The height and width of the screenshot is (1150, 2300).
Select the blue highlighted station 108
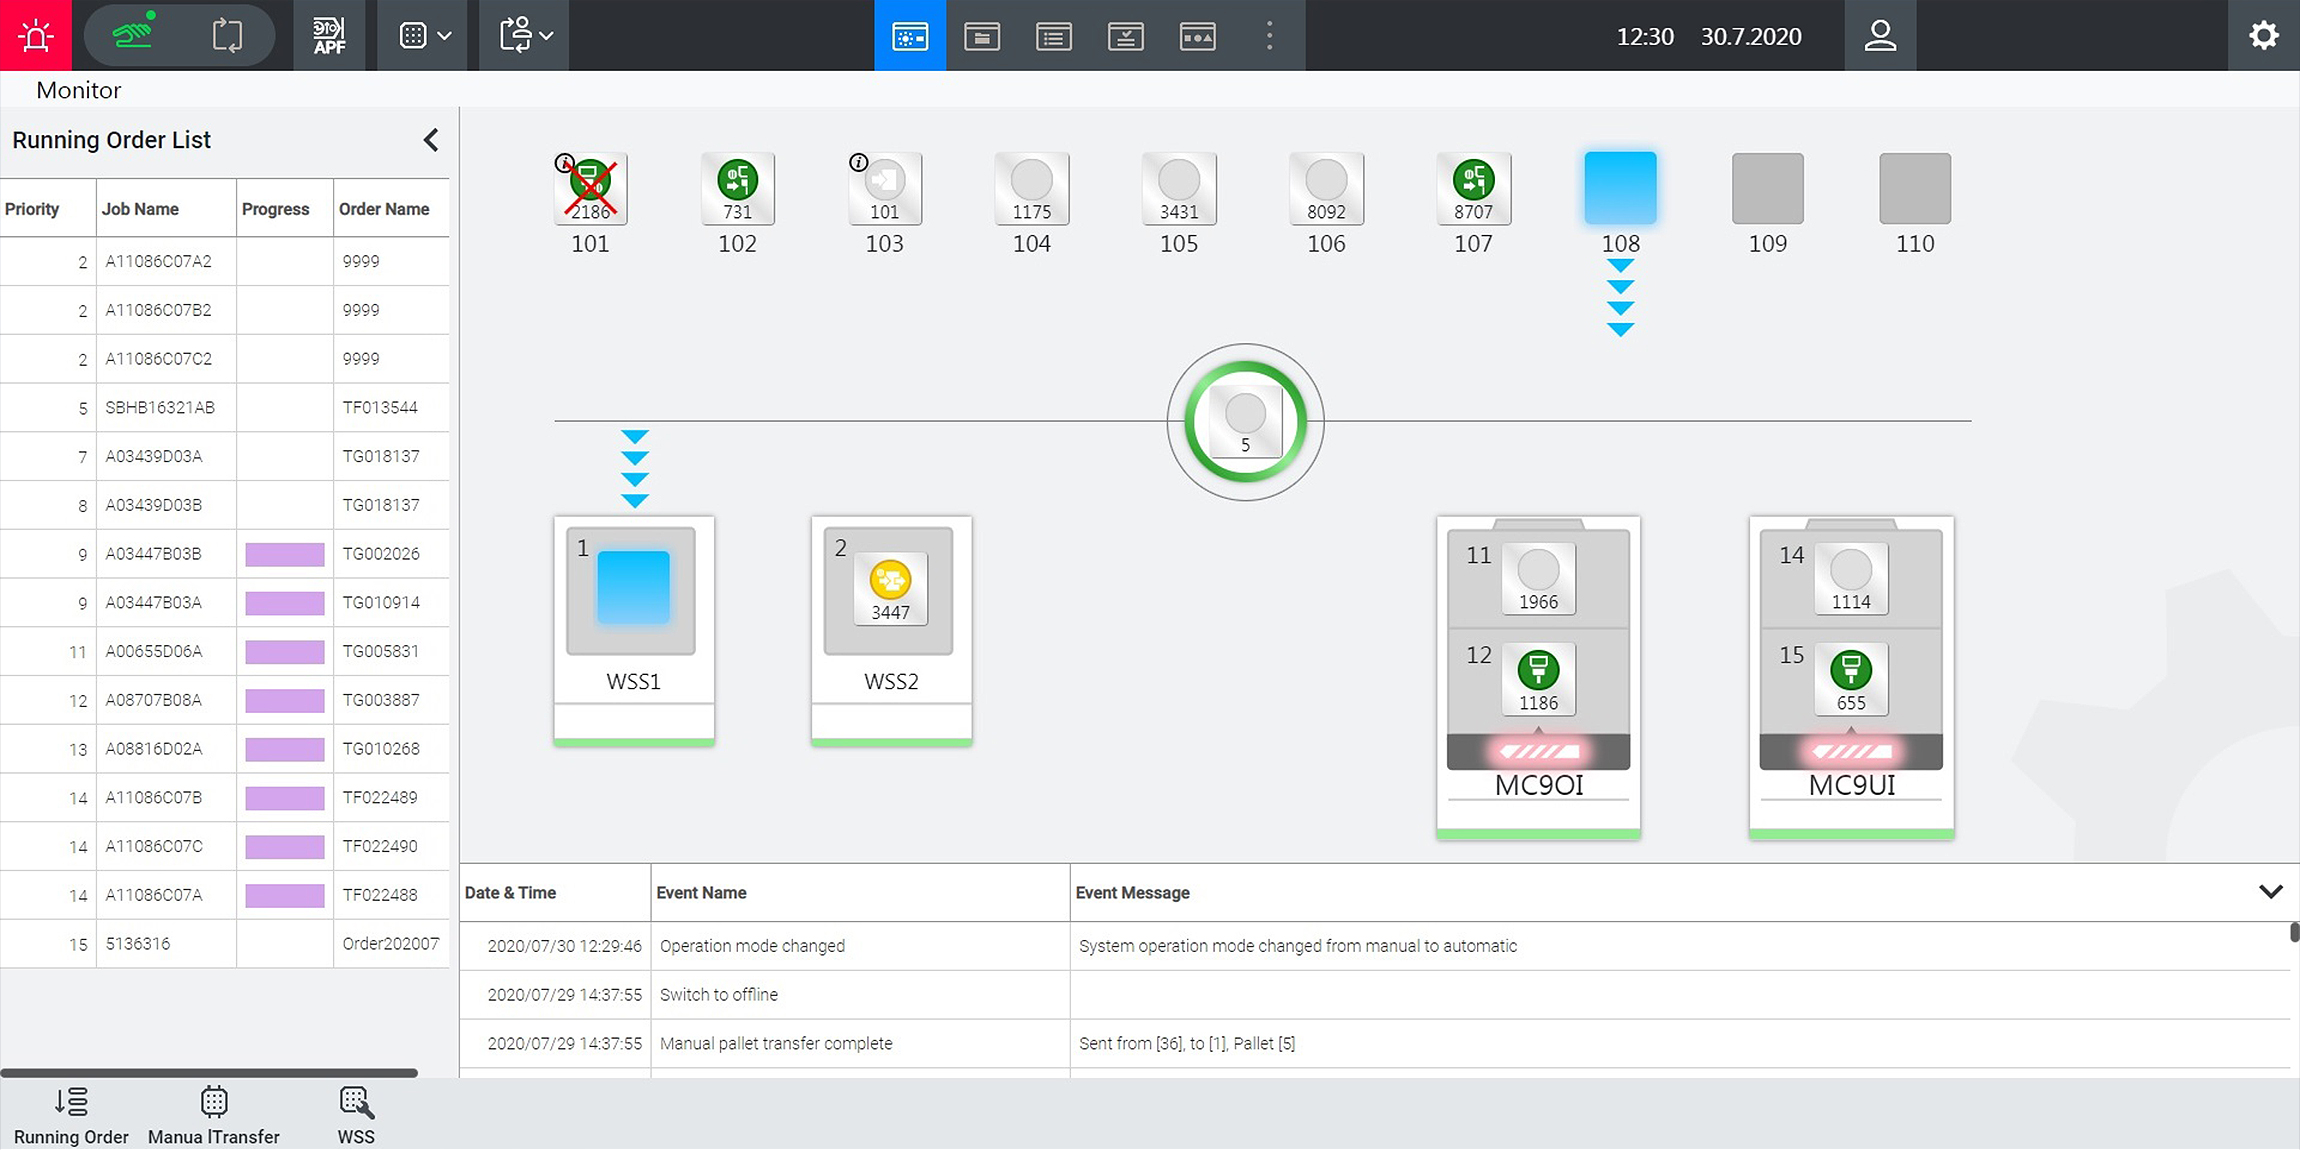click(x=1620, y=188)
